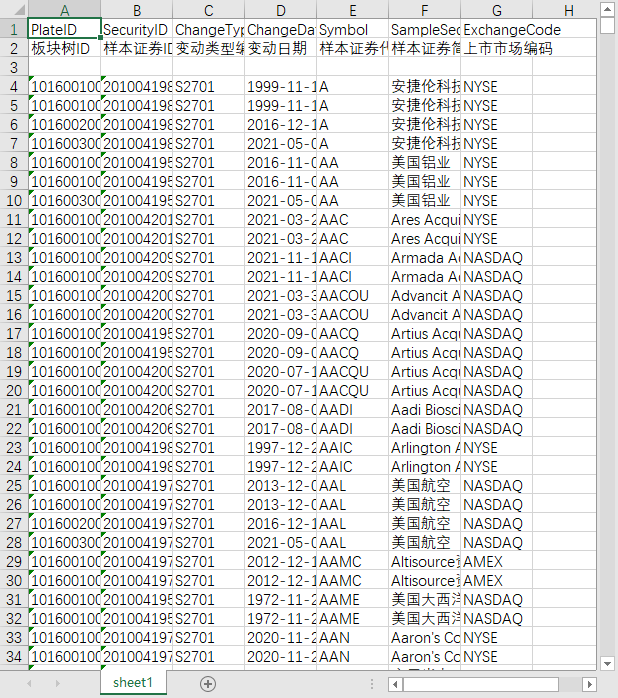Click horizontal scrollbar right arrow

click(590, 684)
